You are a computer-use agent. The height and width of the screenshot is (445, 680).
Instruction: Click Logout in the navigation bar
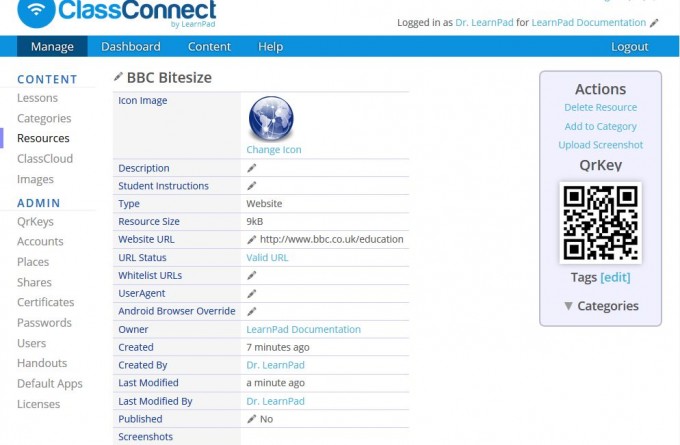coord(629,46)
